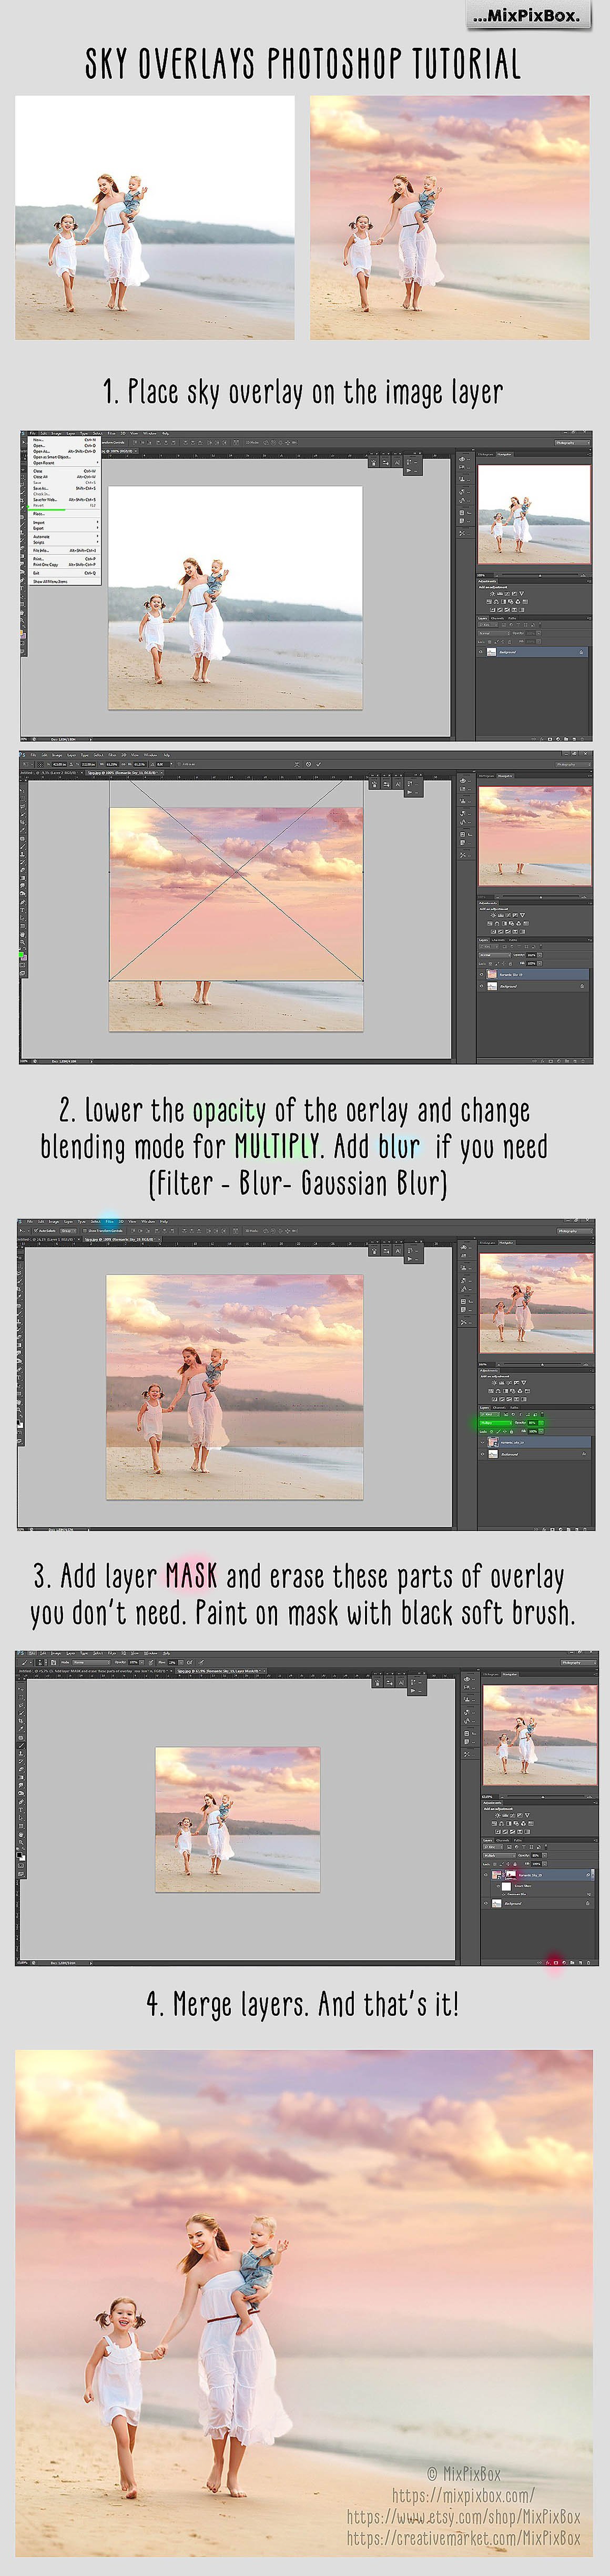
Task: Click the commit transform checkmark in the sky placement screenshot
Action: click(319, 764)
